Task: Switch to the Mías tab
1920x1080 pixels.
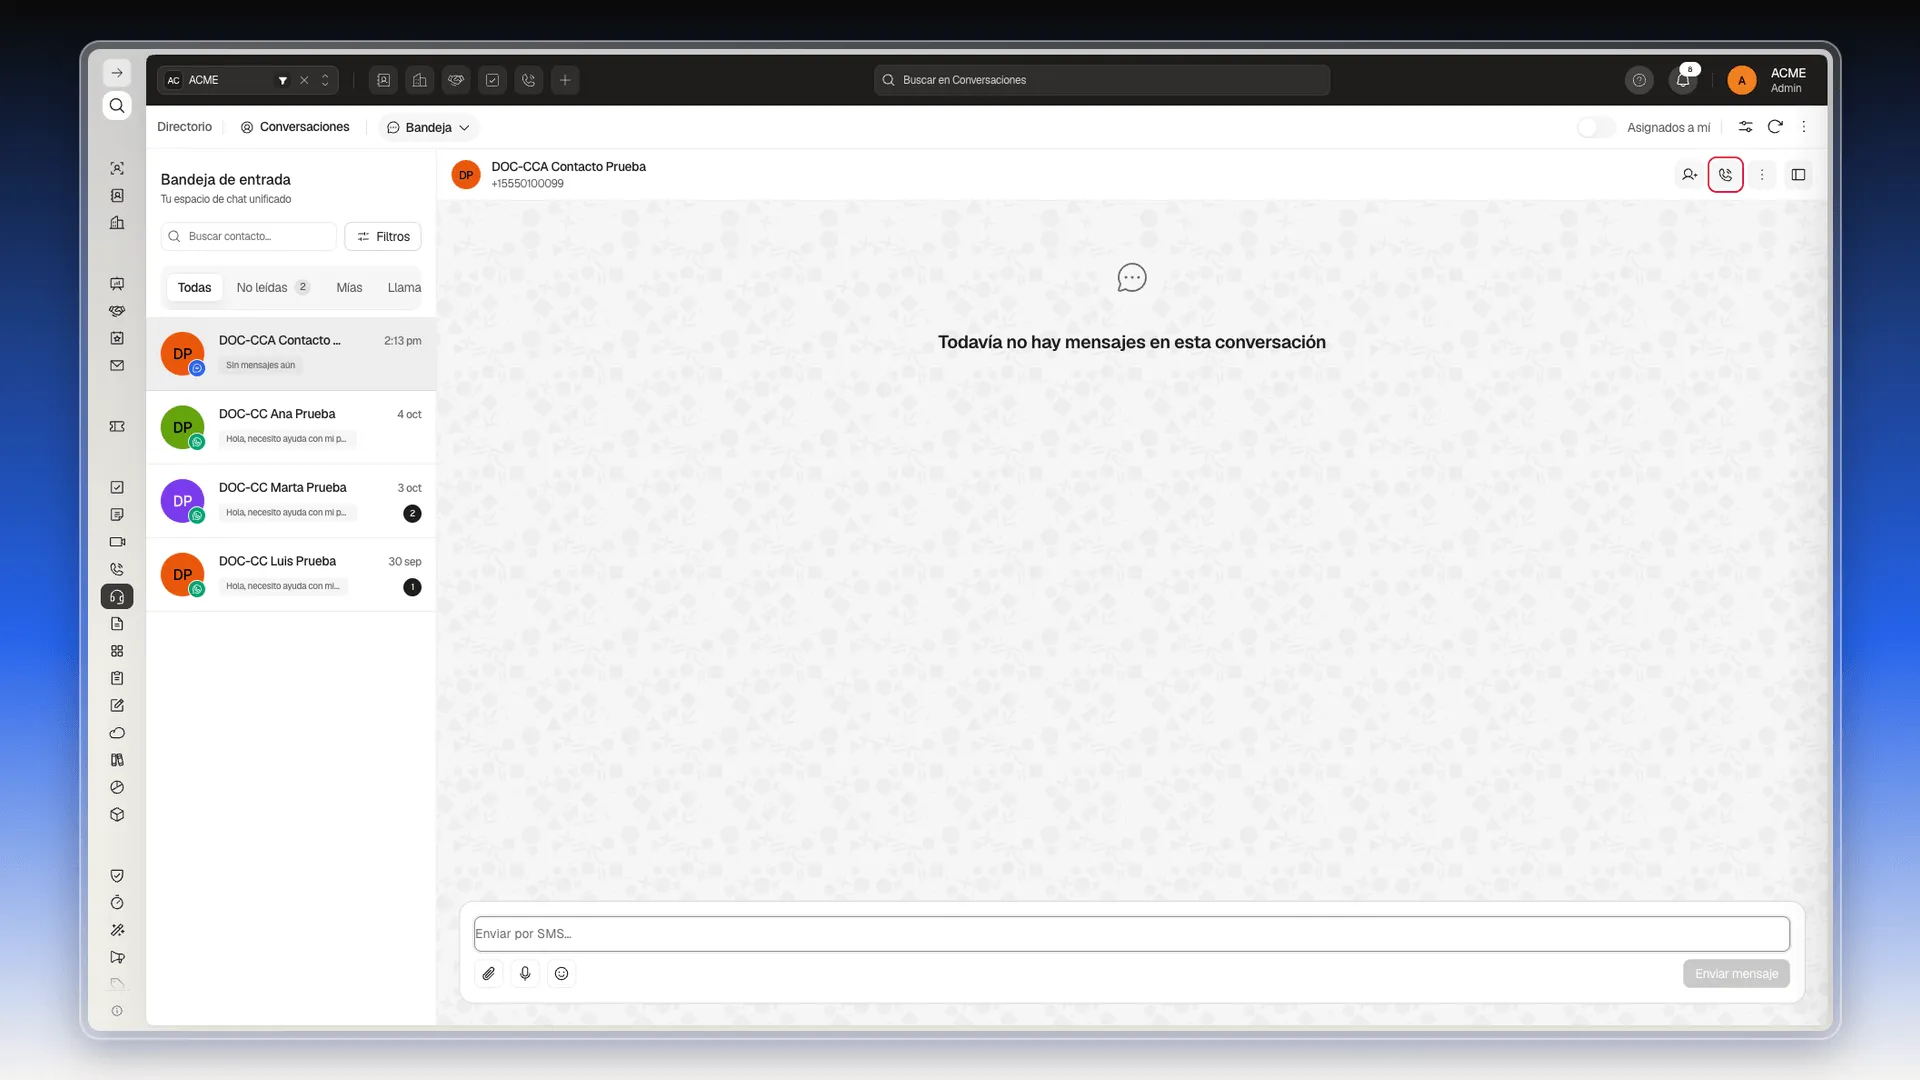Action: coord(349,288)
